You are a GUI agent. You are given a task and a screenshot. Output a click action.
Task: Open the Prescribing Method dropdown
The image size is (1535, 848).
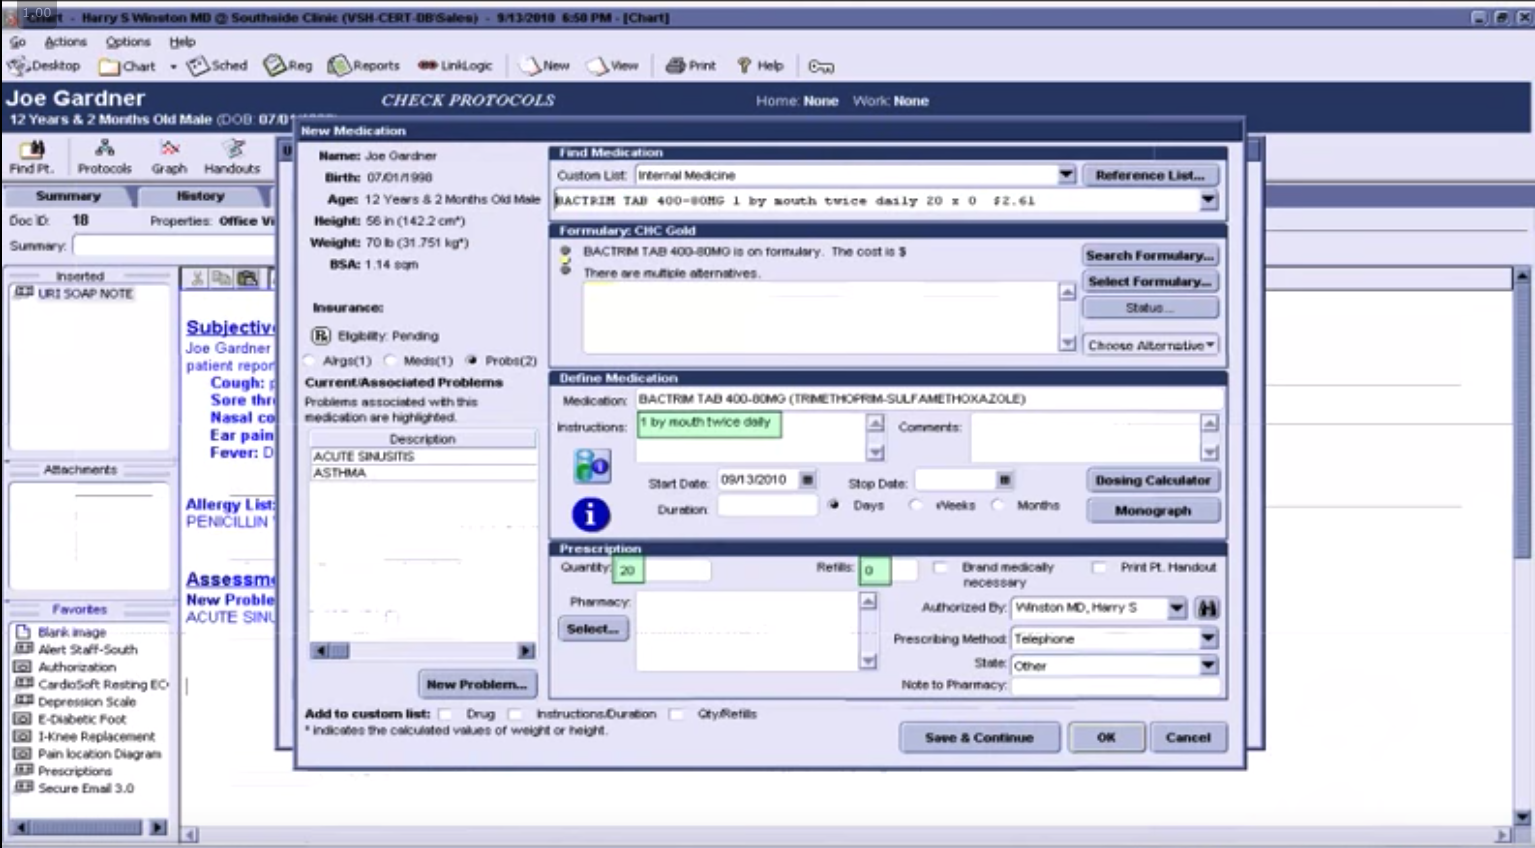tap(1209, 638)
